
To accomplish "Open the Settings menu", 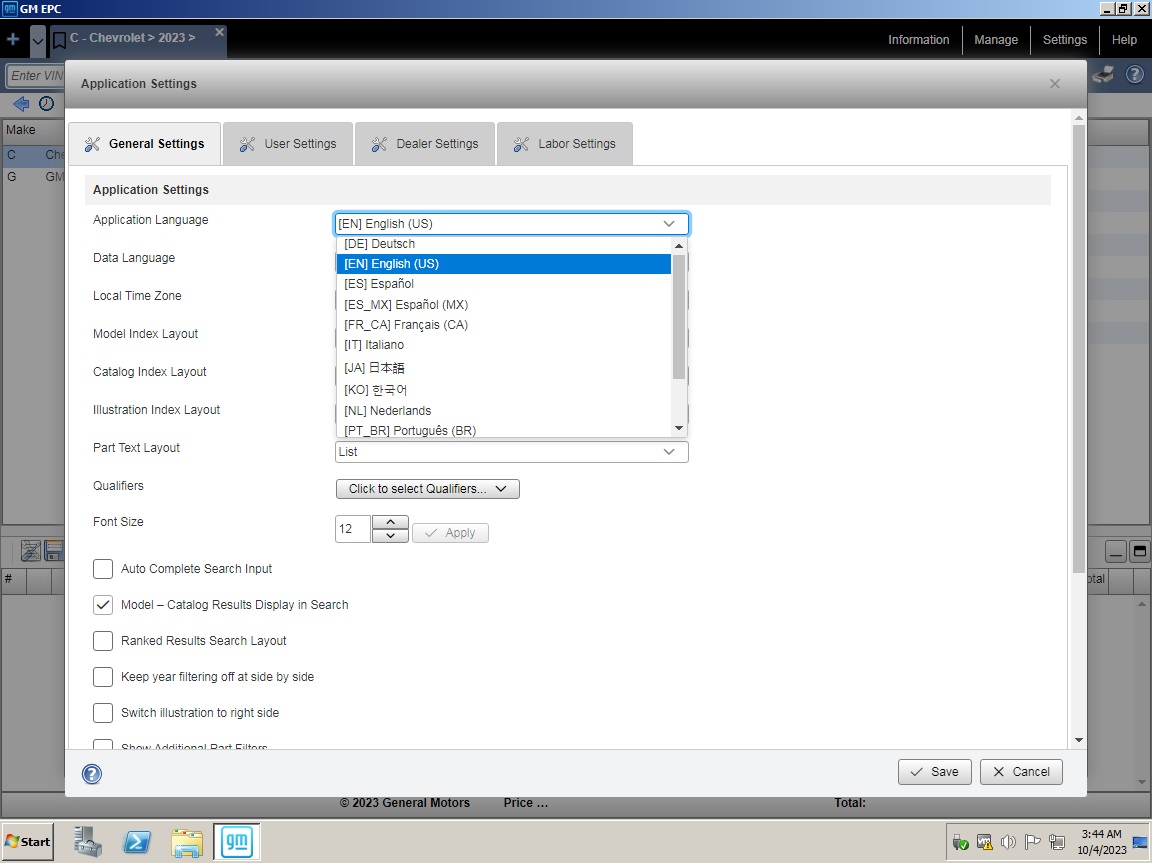I will pos(1065,40).
